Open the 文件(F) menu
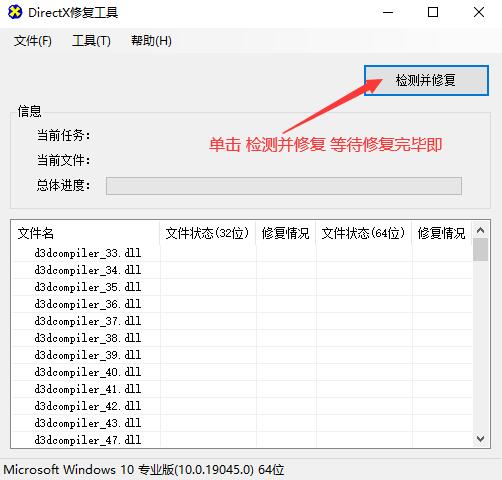Image resolution: width=502 pixels, height=480 pixels. tap(33, 41)
